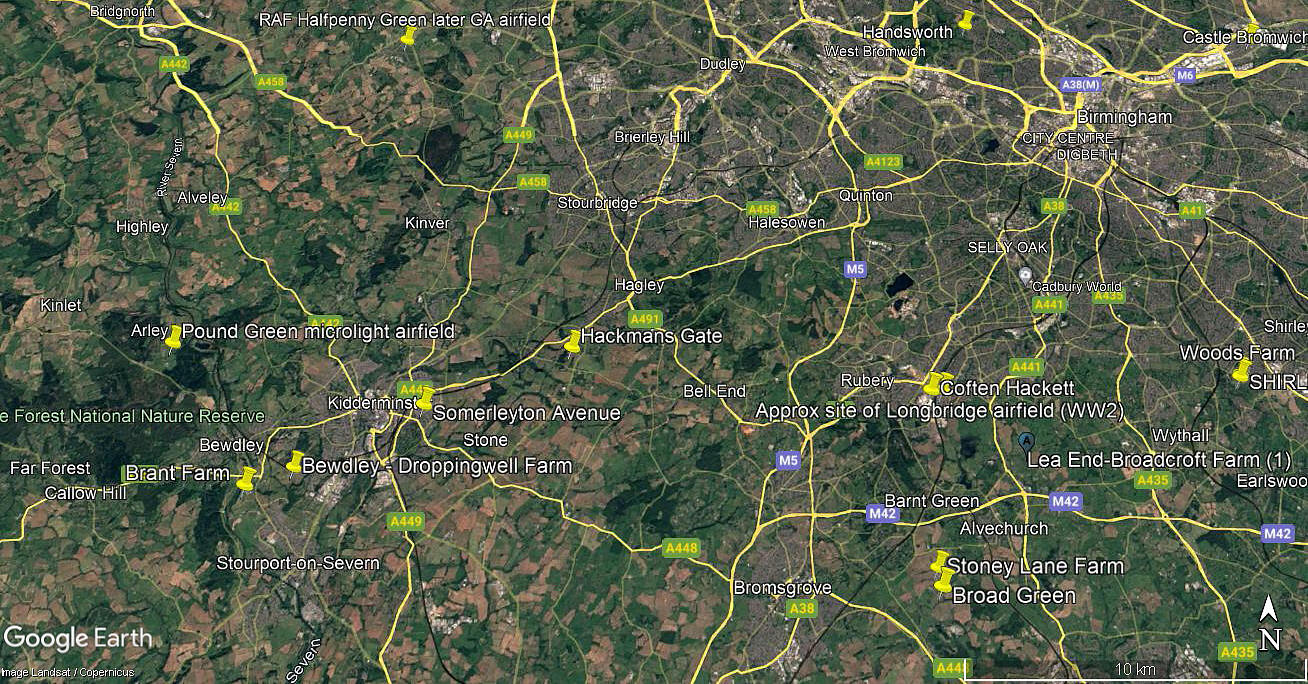Select the Pound Green microlight airfield pin
This screenshot has width=1308, height=684.
[x=174, y=338]
